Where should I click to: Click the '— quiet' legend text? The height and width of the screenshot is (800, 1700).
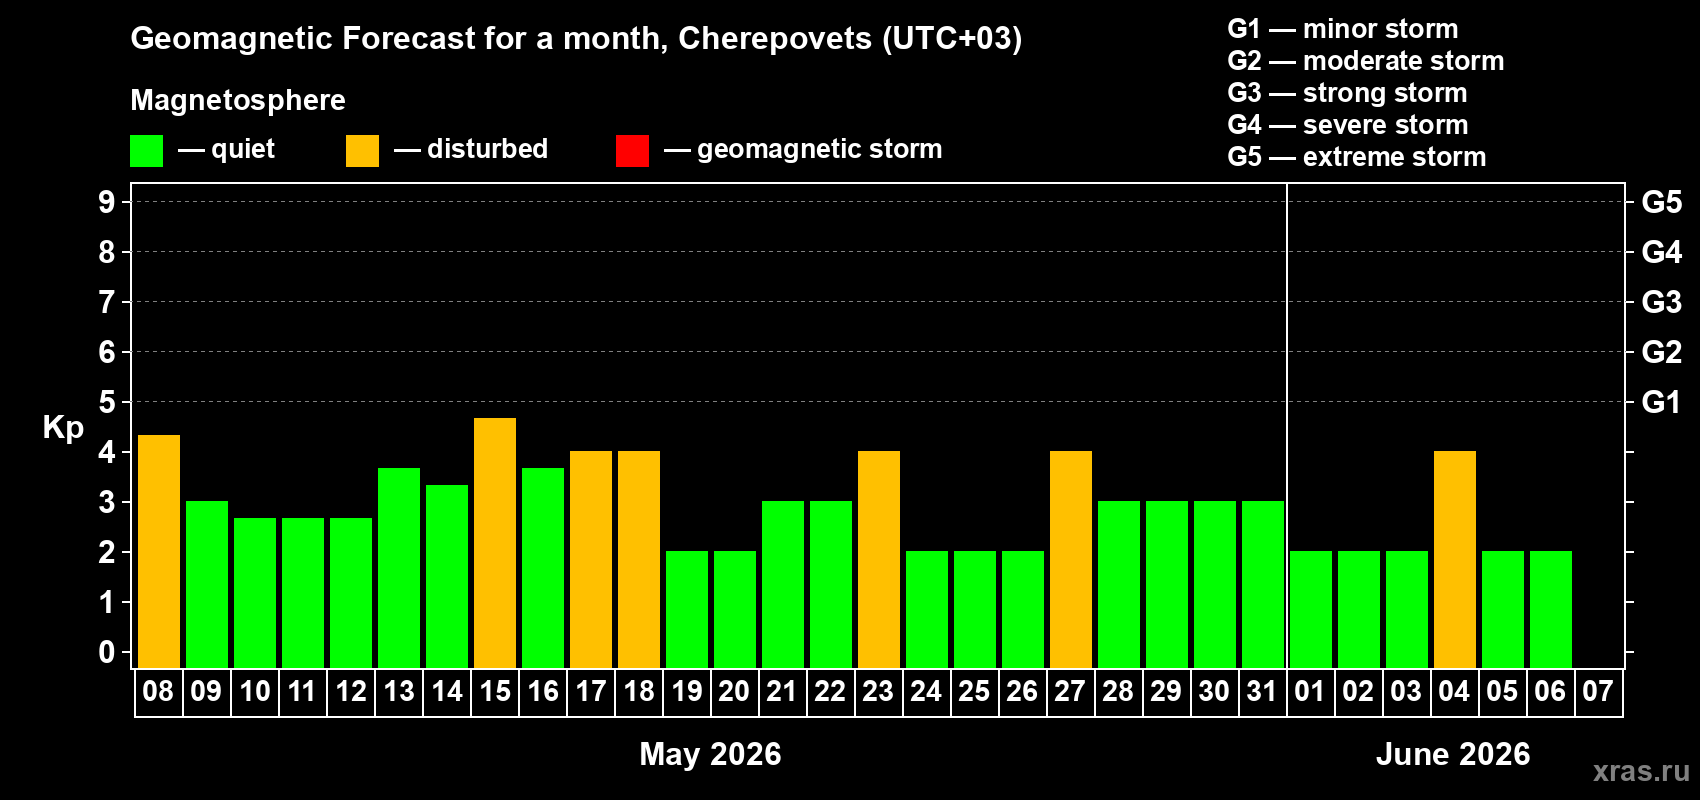pos(226,149)
